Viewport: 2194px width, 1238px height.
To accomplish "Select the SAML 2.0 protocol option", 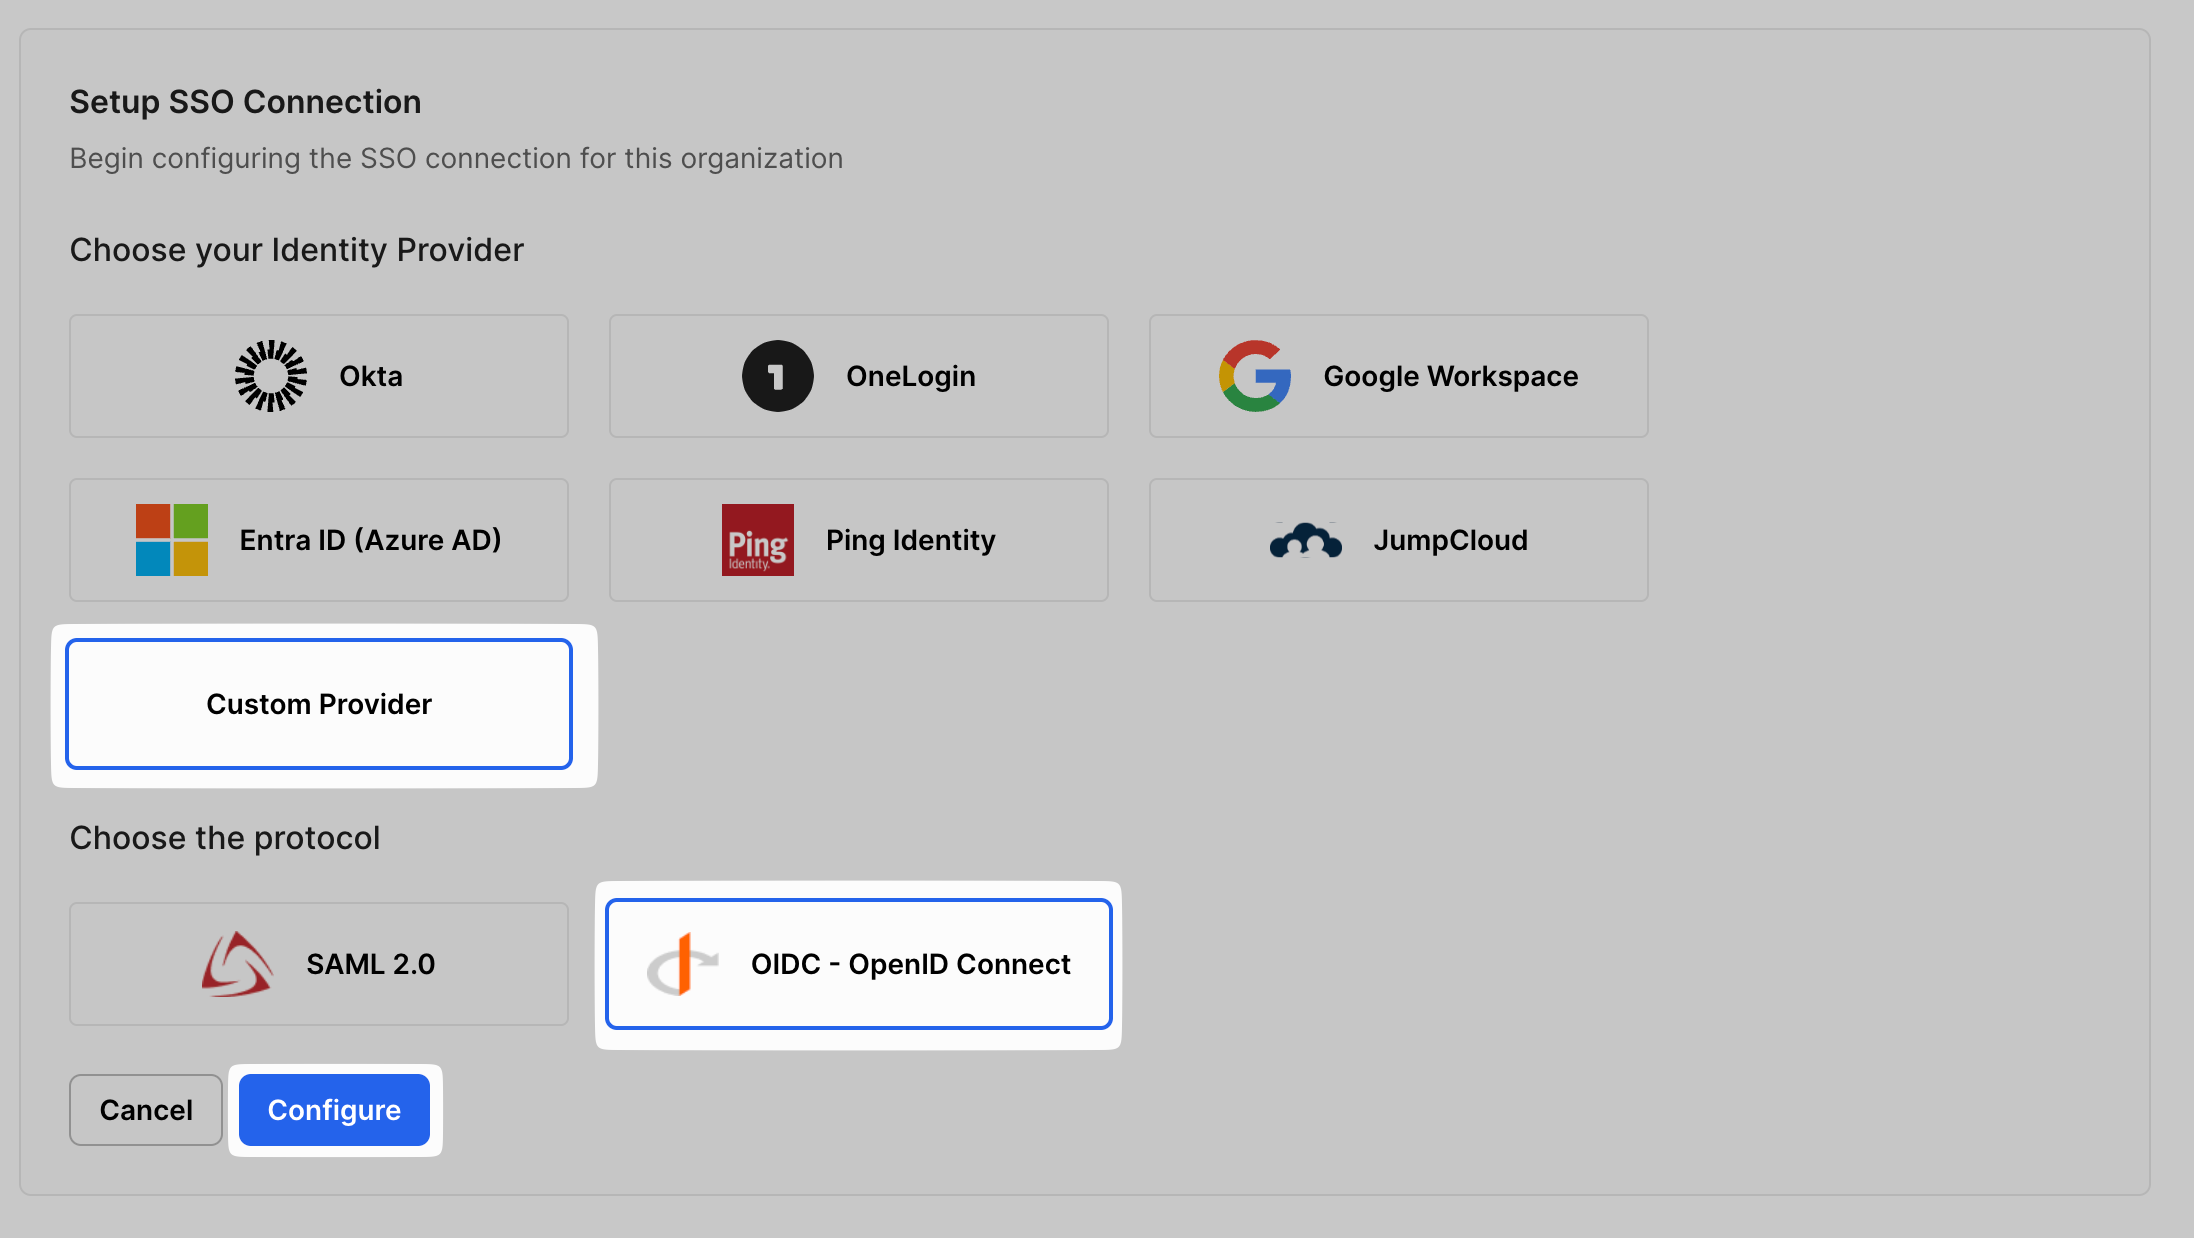I will [319, 962].
